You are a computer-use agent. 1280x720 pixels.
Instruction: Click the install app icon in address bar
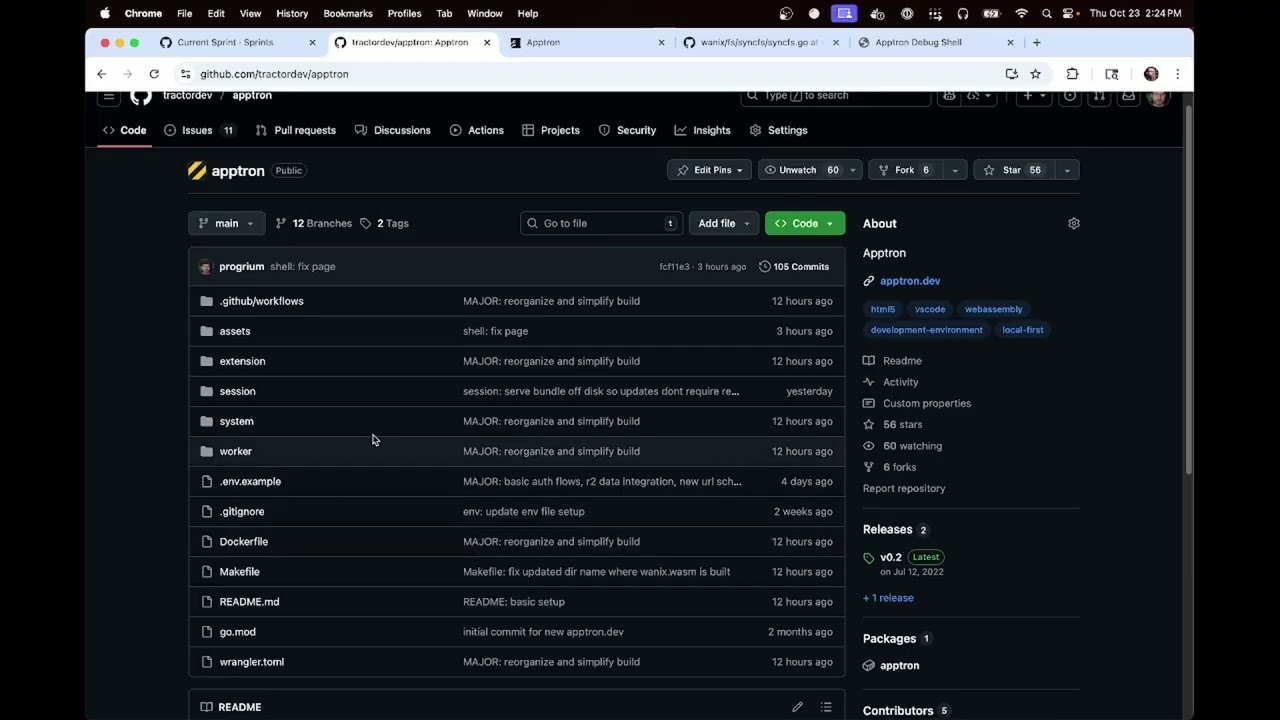pos(1011,74)
